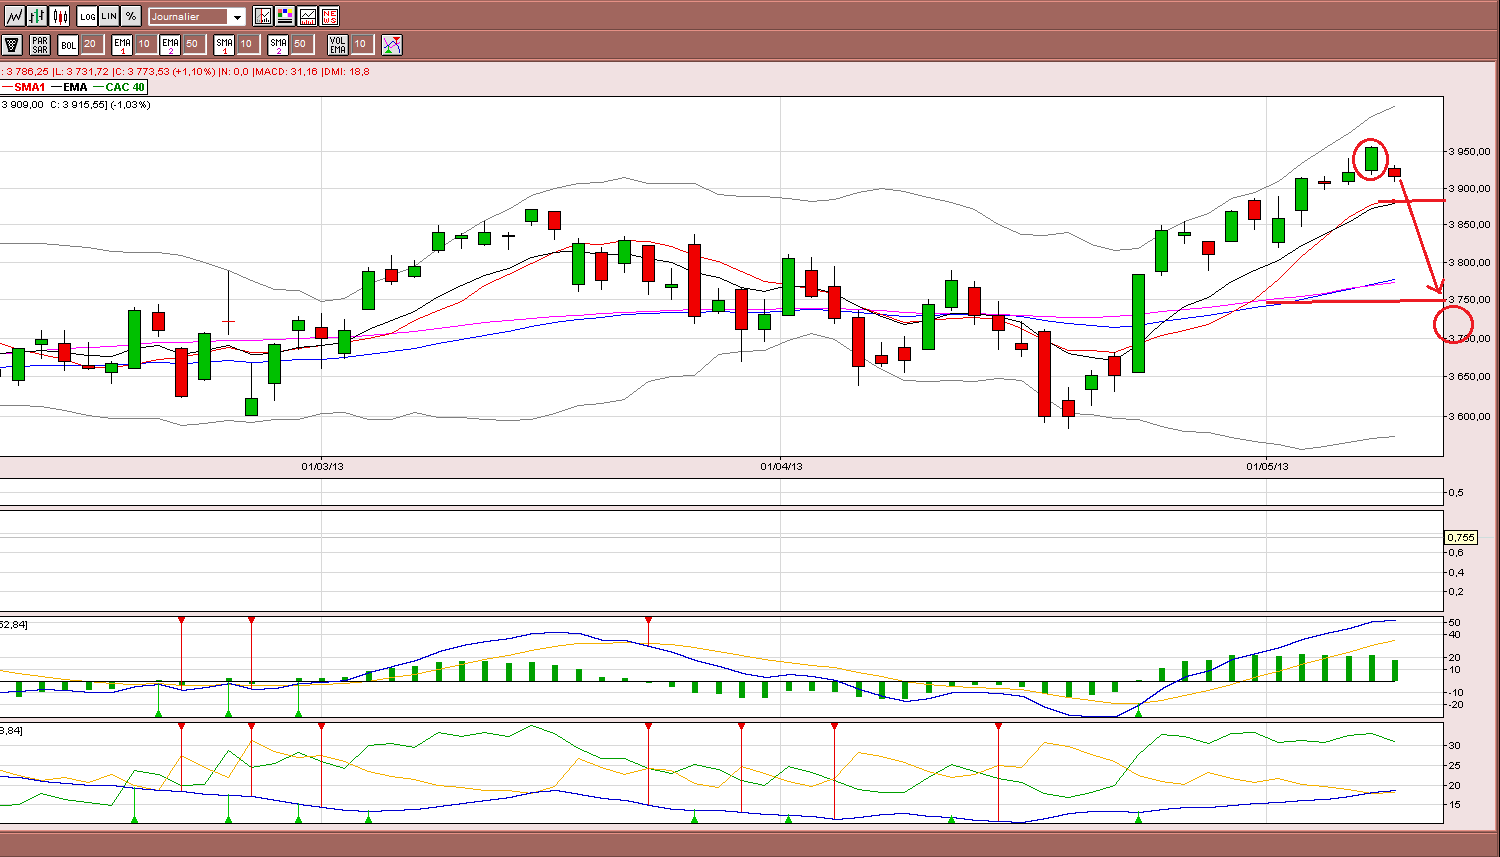The height and width of the screenshot is (857, 1500).
Task: Click the 01/04/13 date label
Action: [781, 466]
